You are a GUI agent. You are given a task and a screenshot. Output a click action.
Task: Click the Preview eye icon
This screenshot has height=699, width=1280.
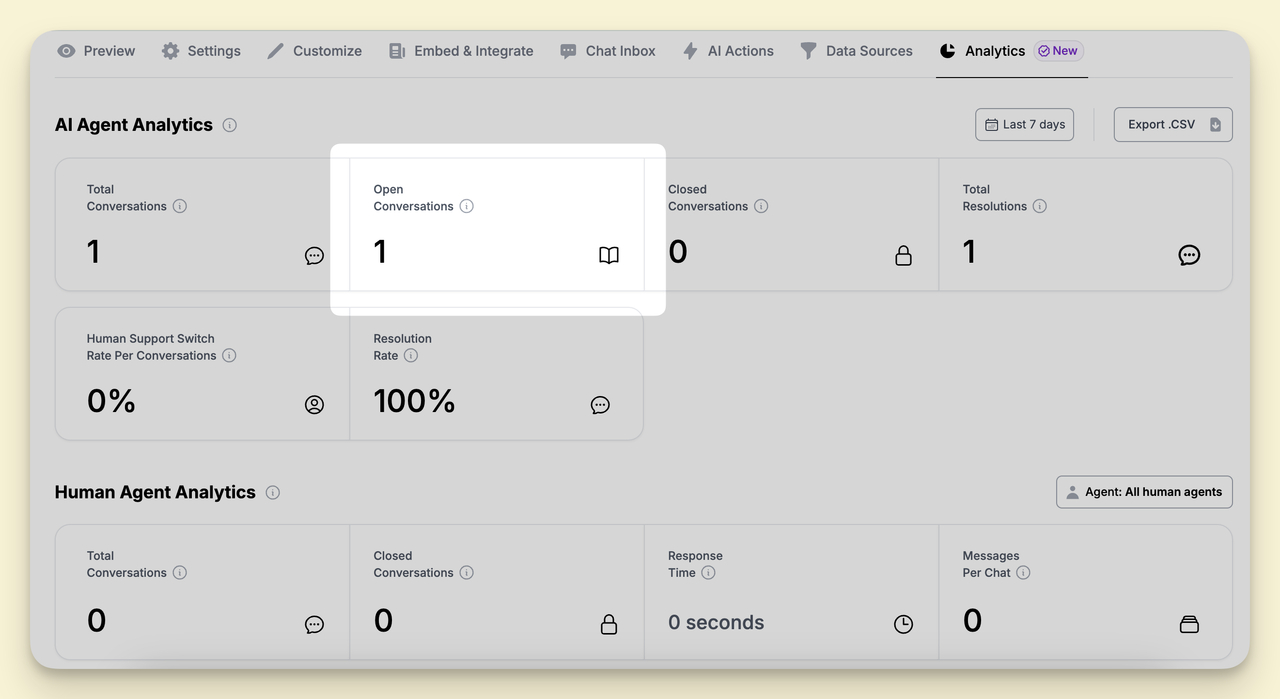point(66,51)
